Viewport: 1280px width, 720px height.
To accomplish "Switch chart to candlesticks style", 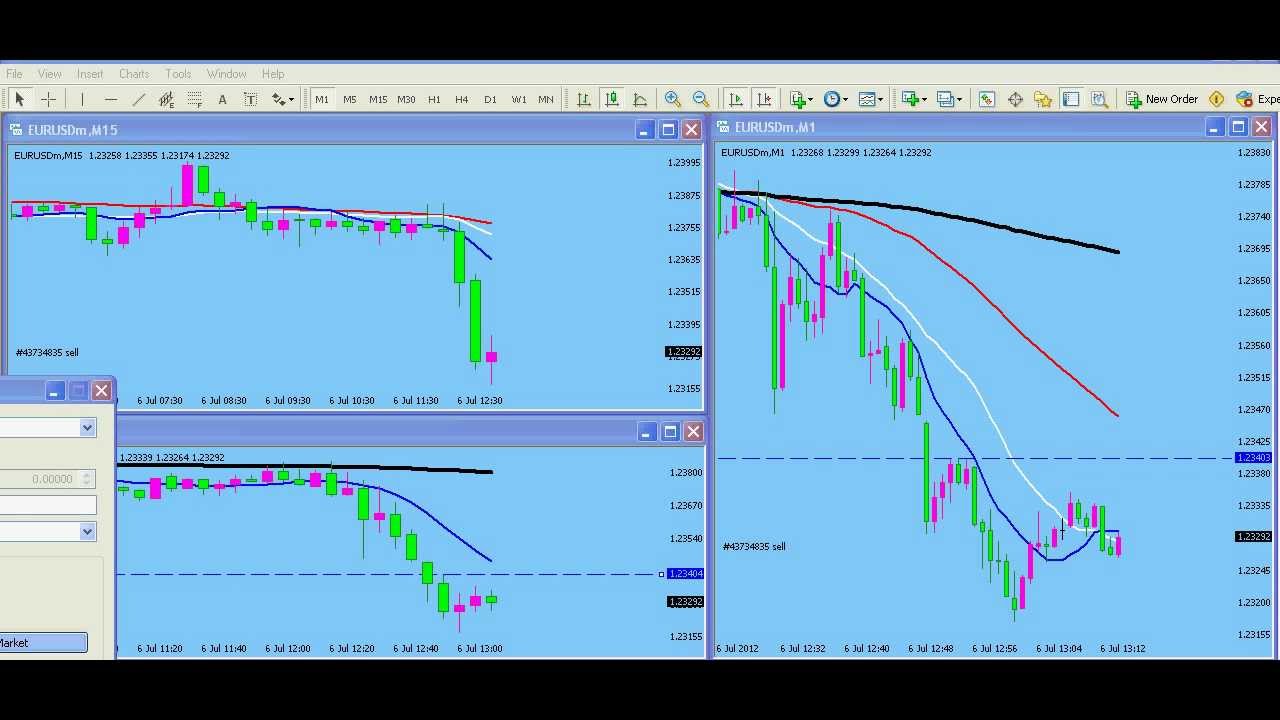I will (611, 99).
